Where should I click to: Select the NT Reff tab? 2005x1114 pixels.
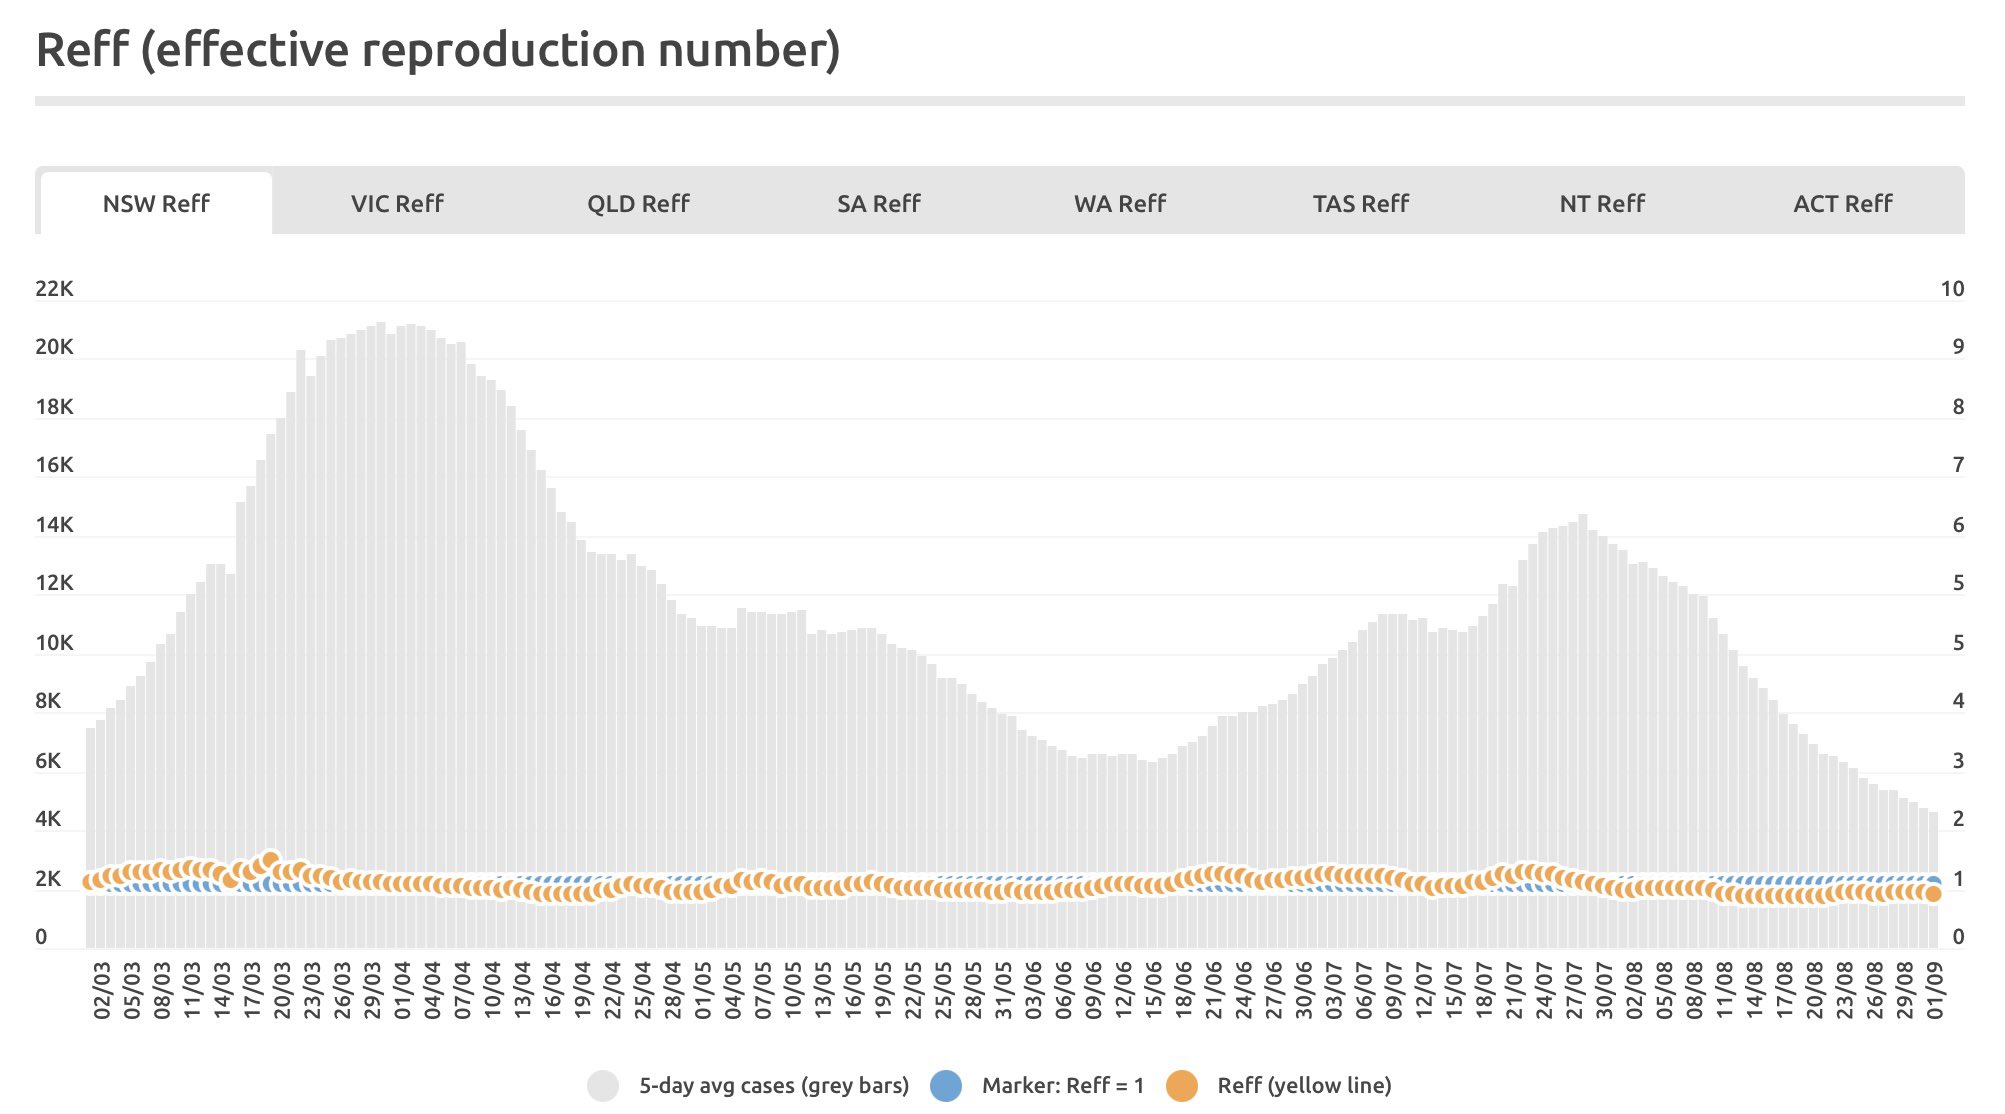tap(1602, 204)
